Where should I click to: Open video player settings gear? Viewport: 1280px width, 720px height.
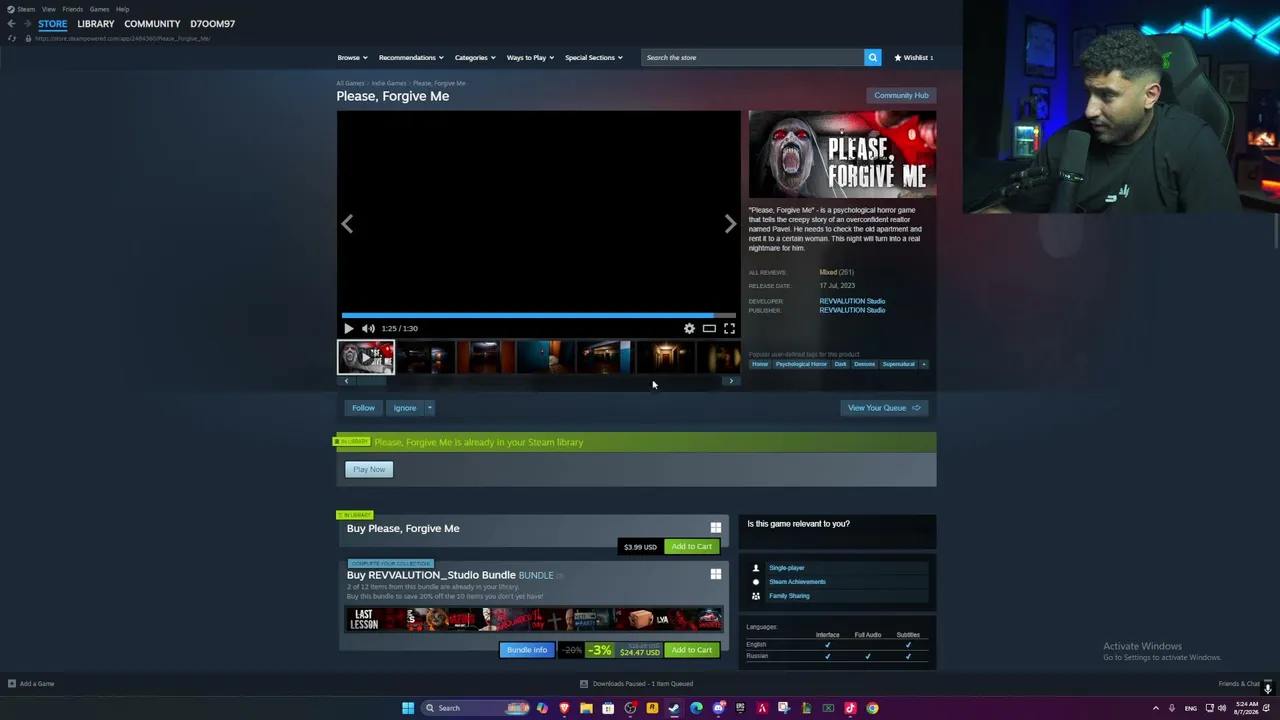689,328
